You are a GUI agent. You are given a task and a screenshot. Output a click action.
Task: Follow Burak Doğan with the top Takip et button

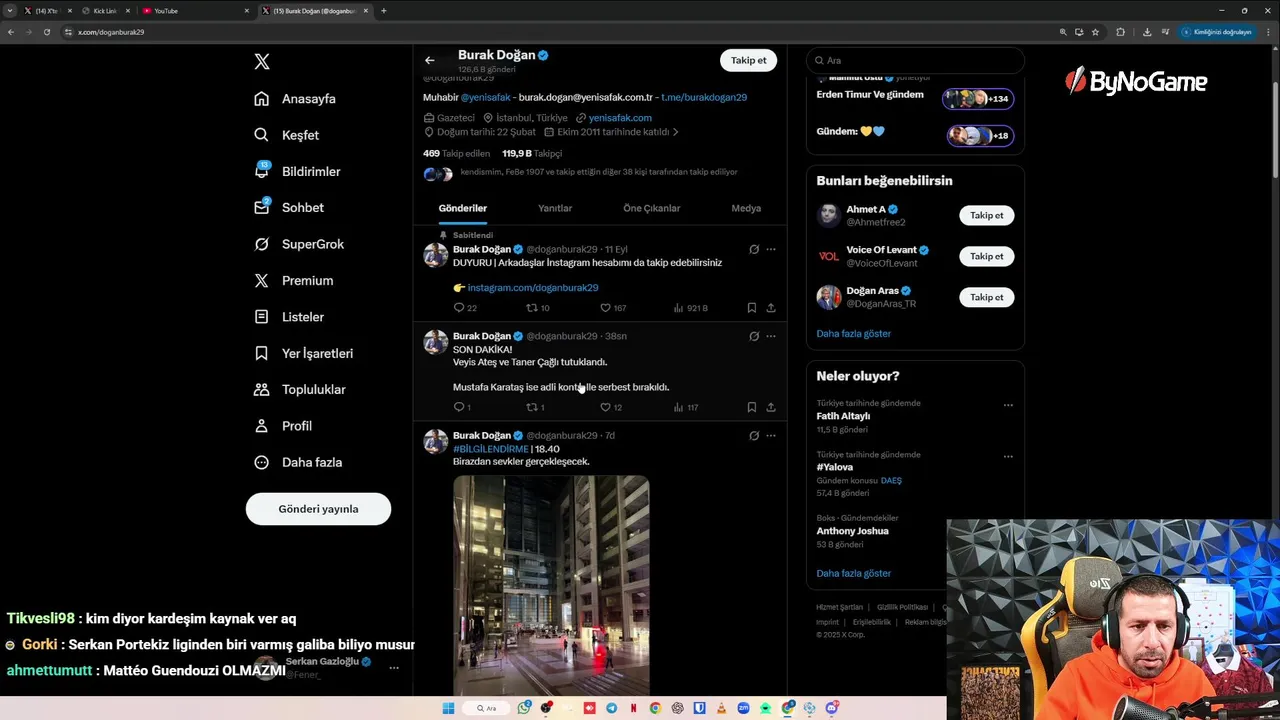pyautogui.click(x=748, y=60)
